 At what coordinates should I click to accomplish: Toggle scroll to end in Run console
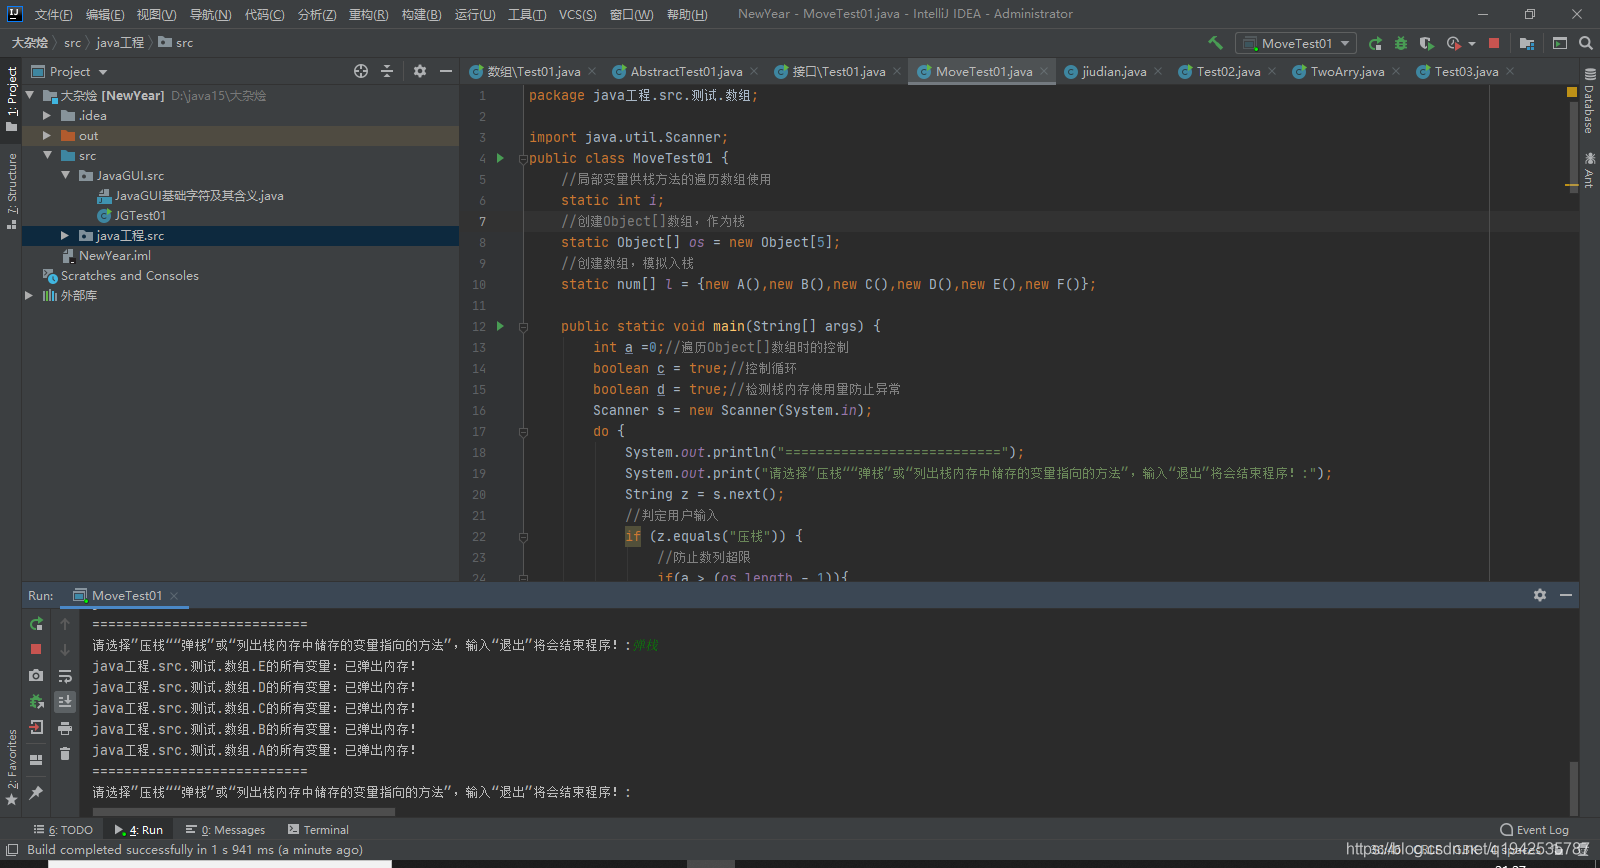coord(65,702)
